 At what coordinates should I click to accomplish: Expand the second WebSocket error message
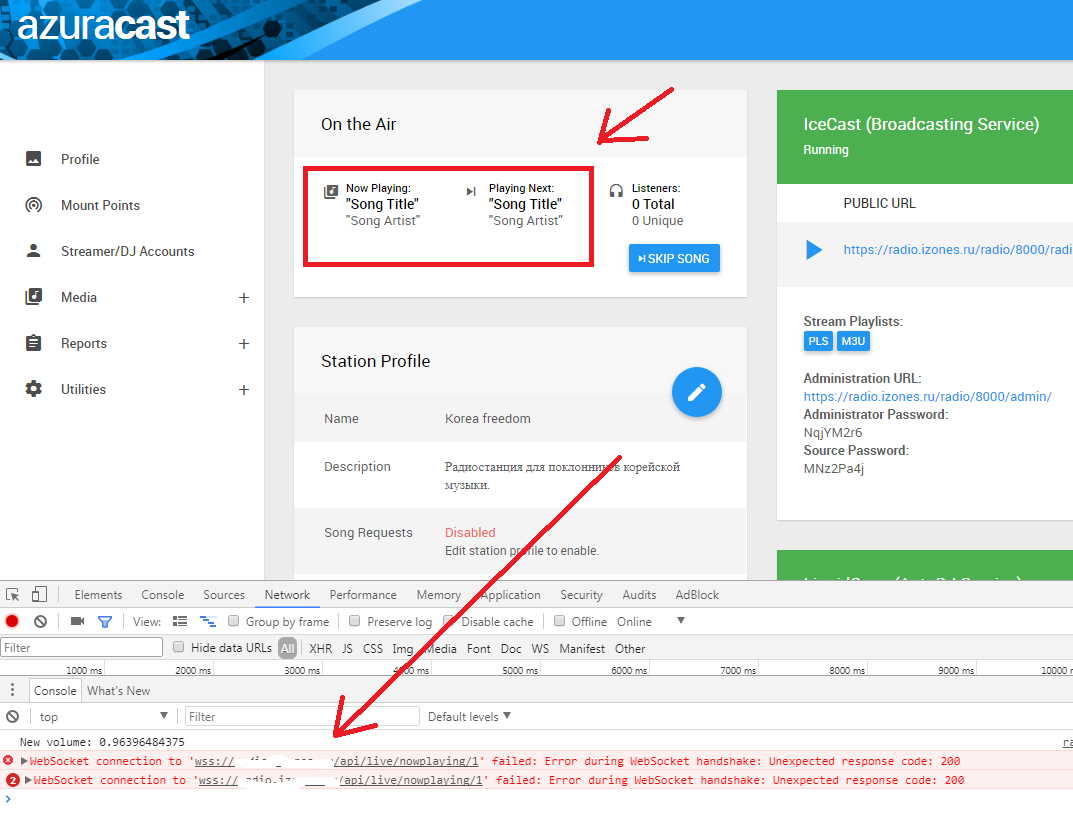coord(29,780)
